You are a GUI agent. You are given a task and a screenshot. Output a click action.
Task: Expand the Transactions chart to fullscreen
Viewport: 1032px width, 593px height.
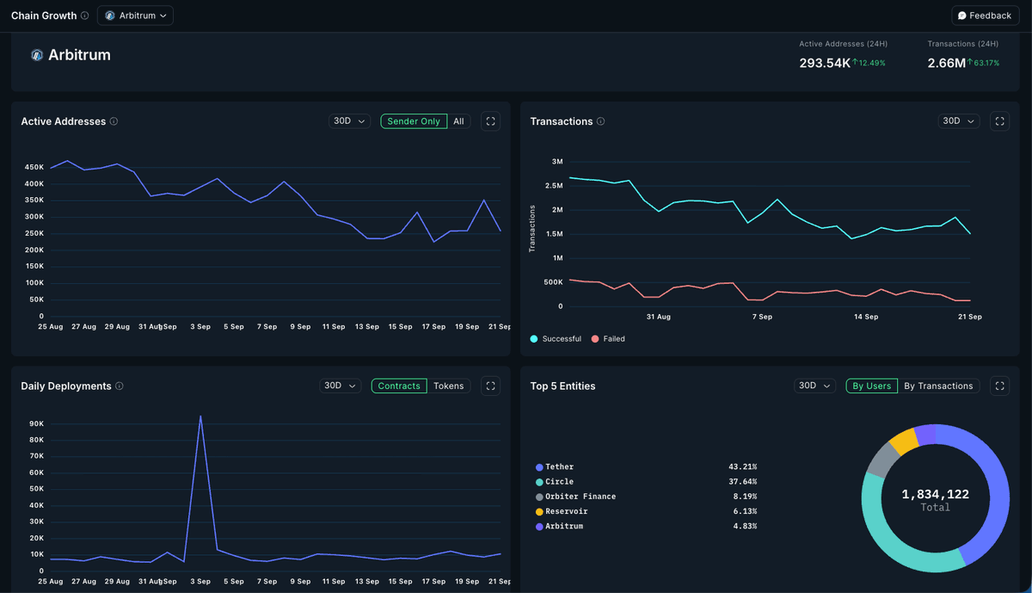tap(1000, 121)
